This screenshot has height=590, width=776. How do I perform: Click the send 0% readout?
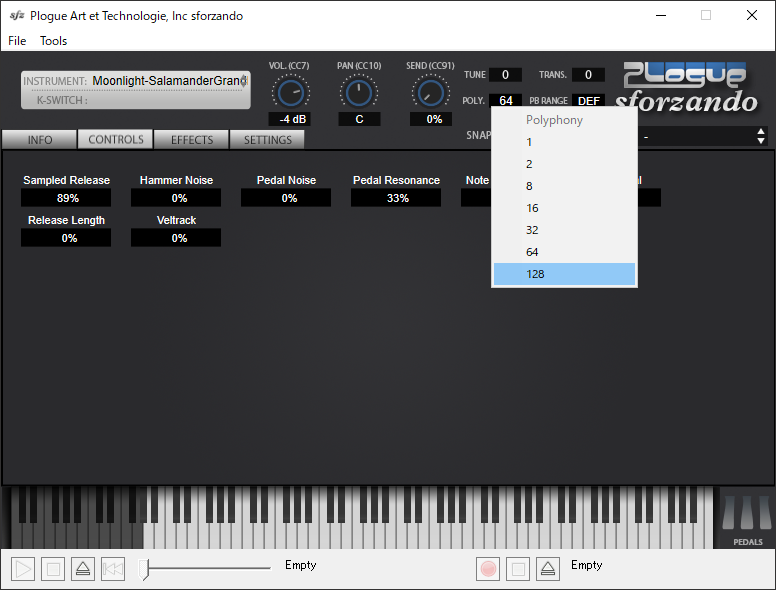tap(431, 119)
